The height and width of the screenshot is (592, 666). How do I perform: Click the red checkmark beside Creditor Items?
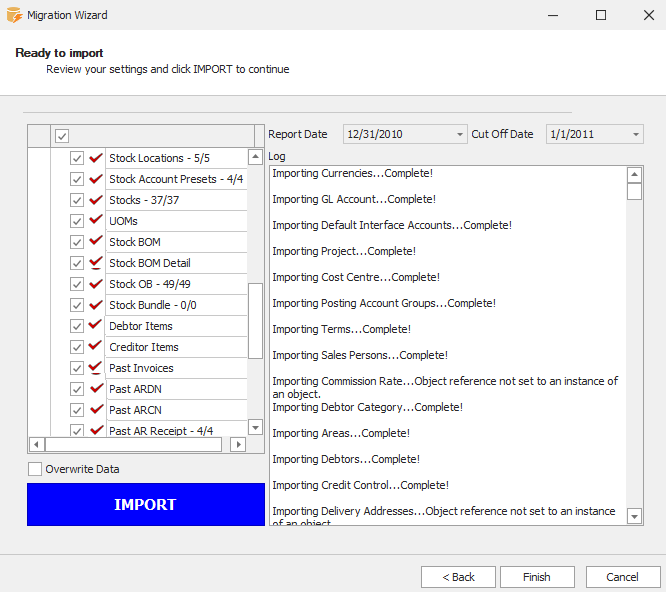point(96,346)
